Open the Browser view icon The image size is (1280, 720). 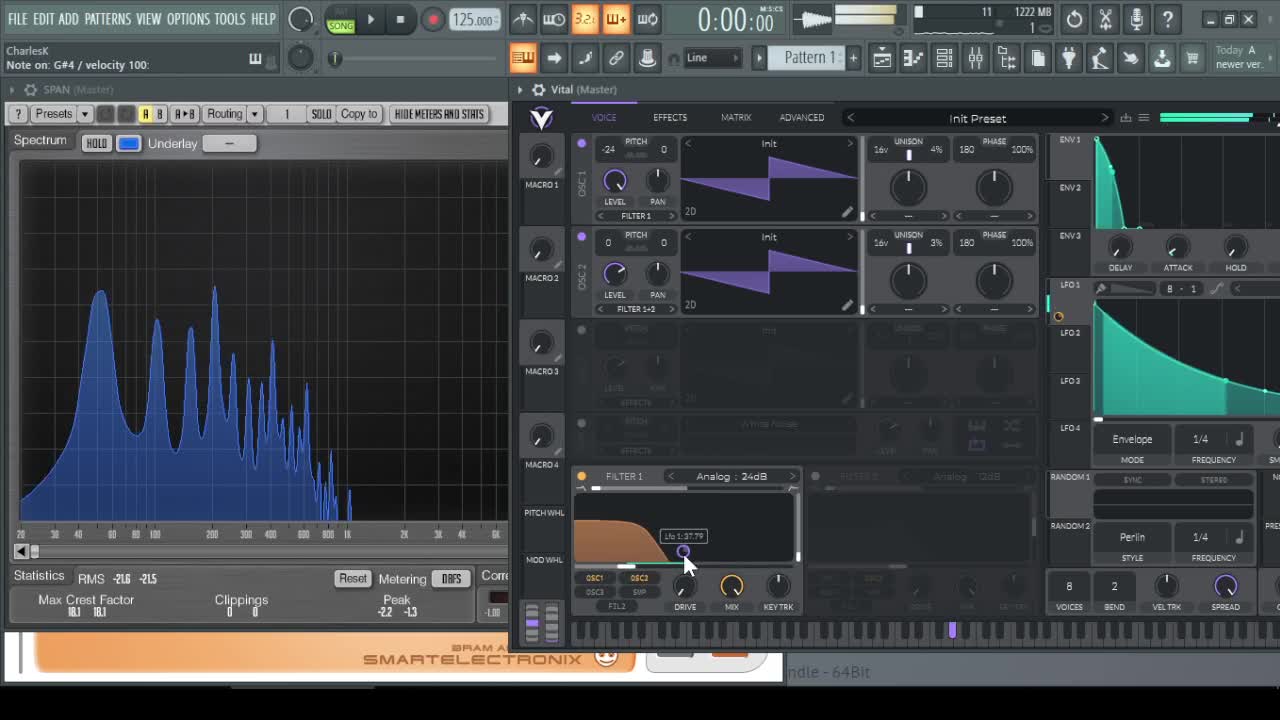1006,58
